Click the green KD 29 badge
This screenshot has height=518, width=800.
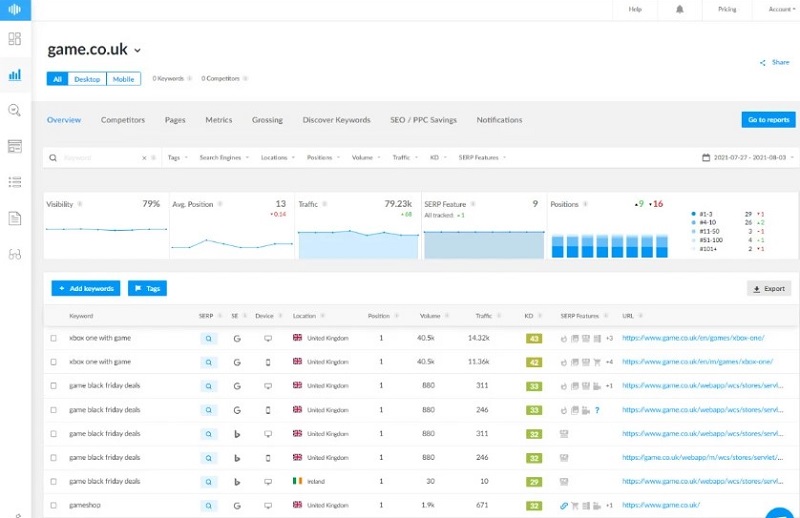534,482
